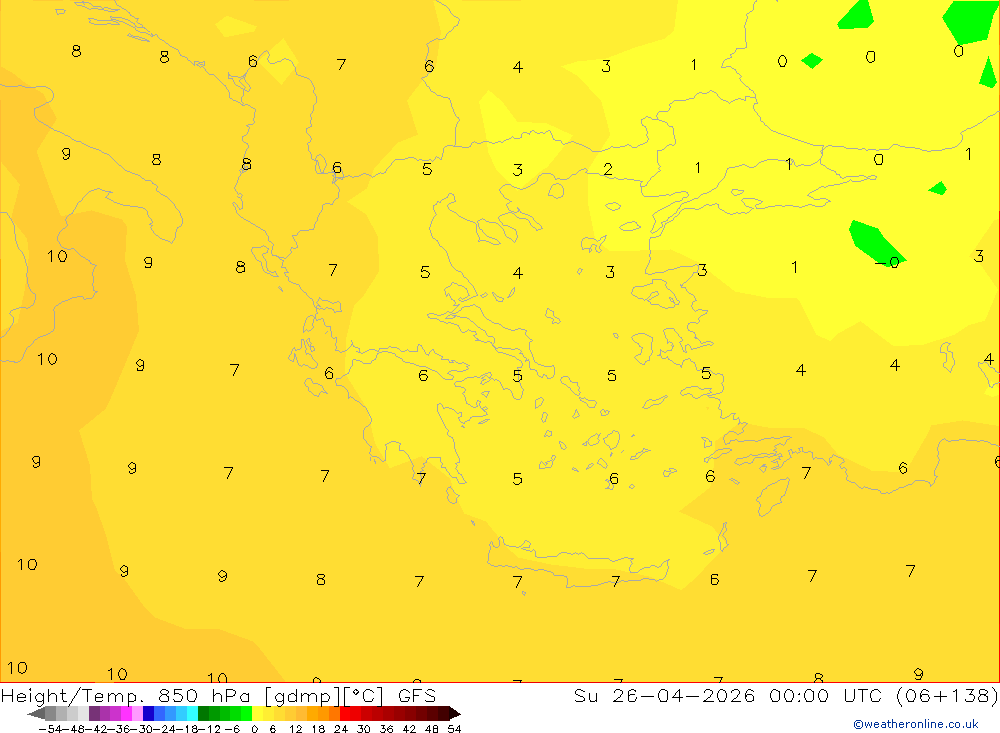Click the "-42" legend label

[x=97, y=729]
